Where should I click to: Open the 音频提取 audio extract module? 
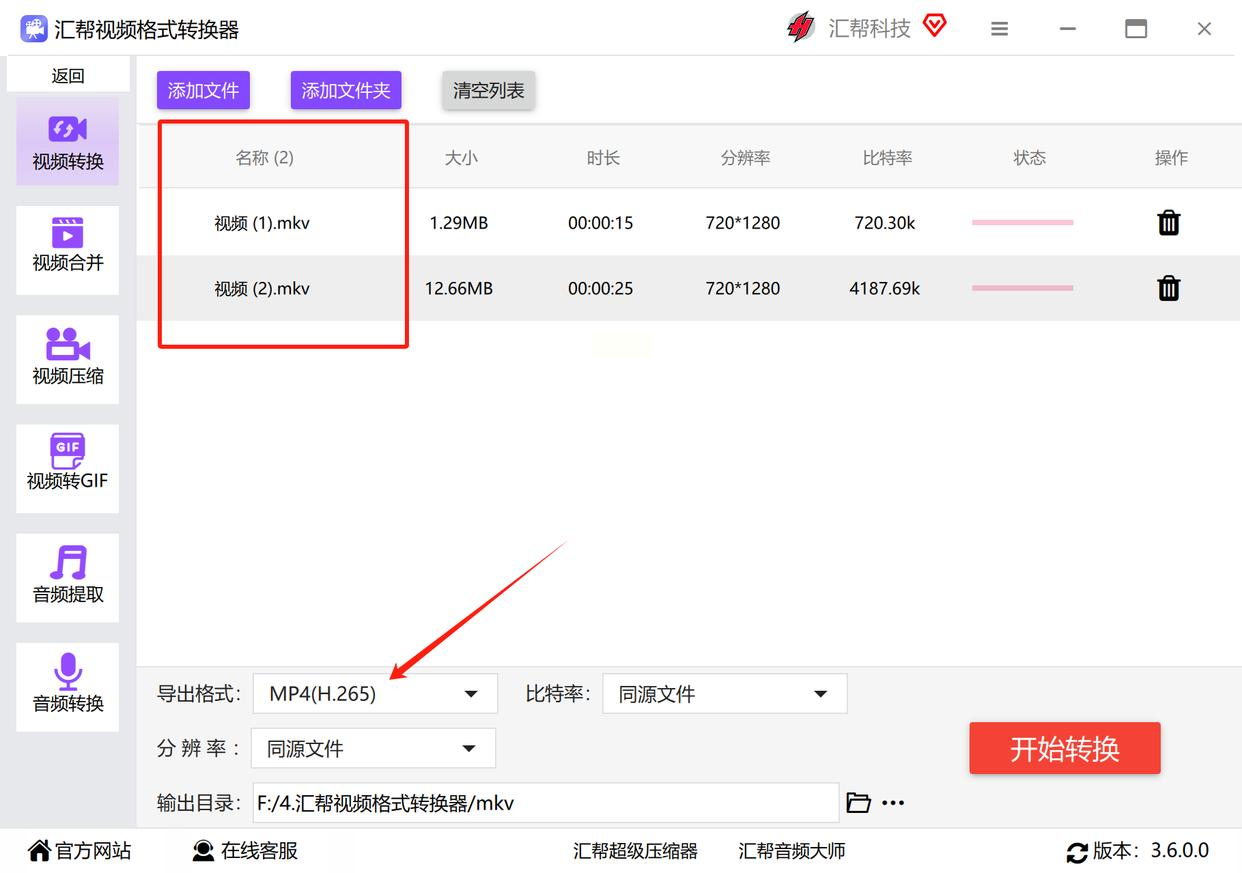67,577
